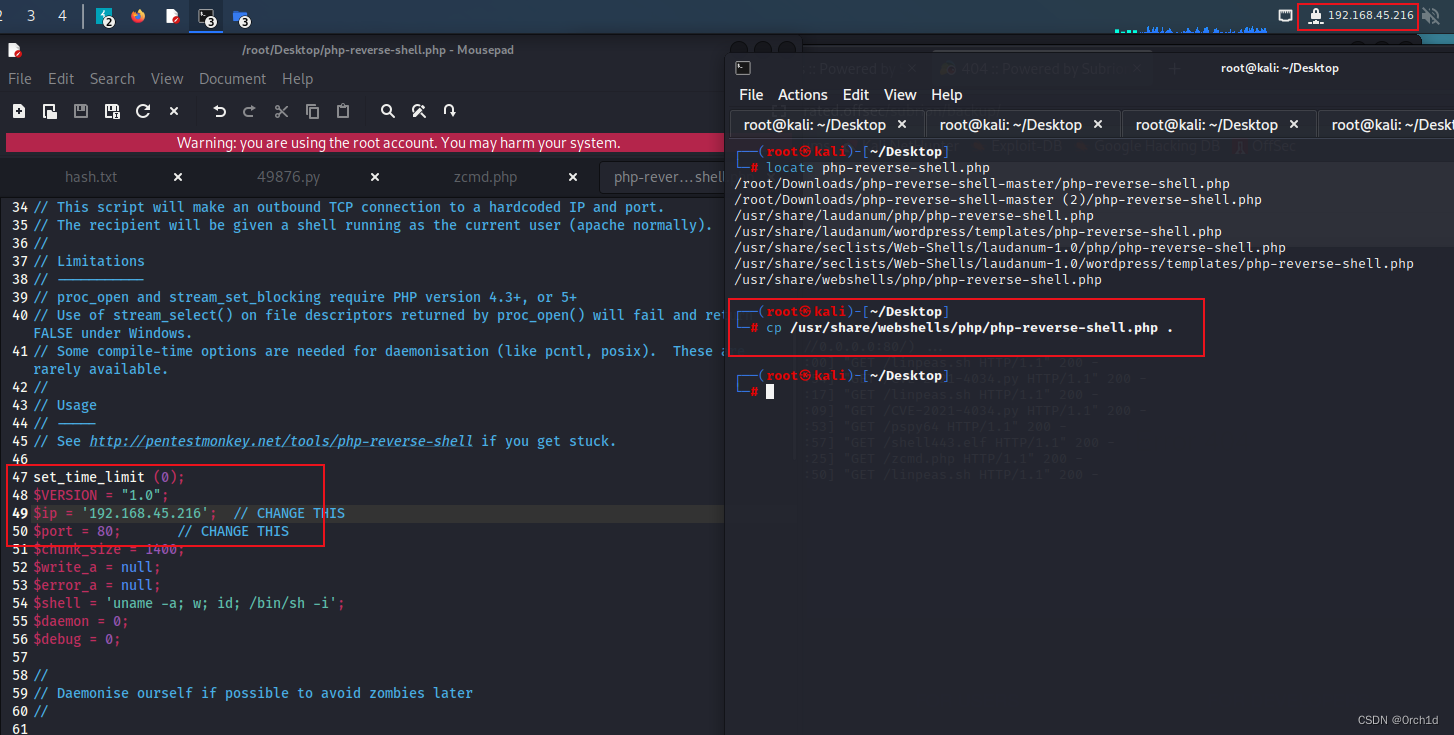Undo the last edit in Mousepad

[220, 111]
